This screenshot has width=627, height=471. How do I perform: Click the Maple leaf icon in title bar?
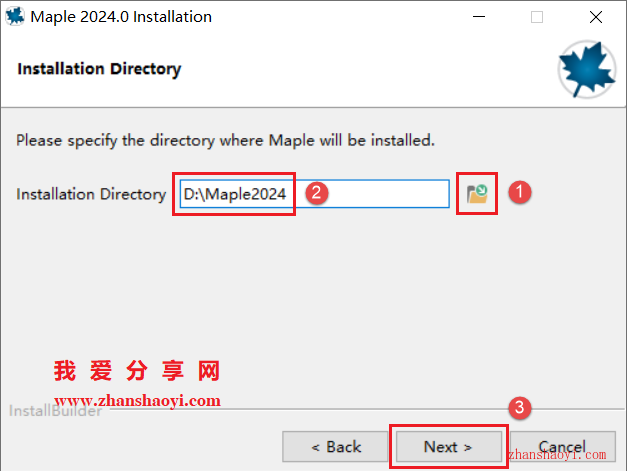pos(15,16)
